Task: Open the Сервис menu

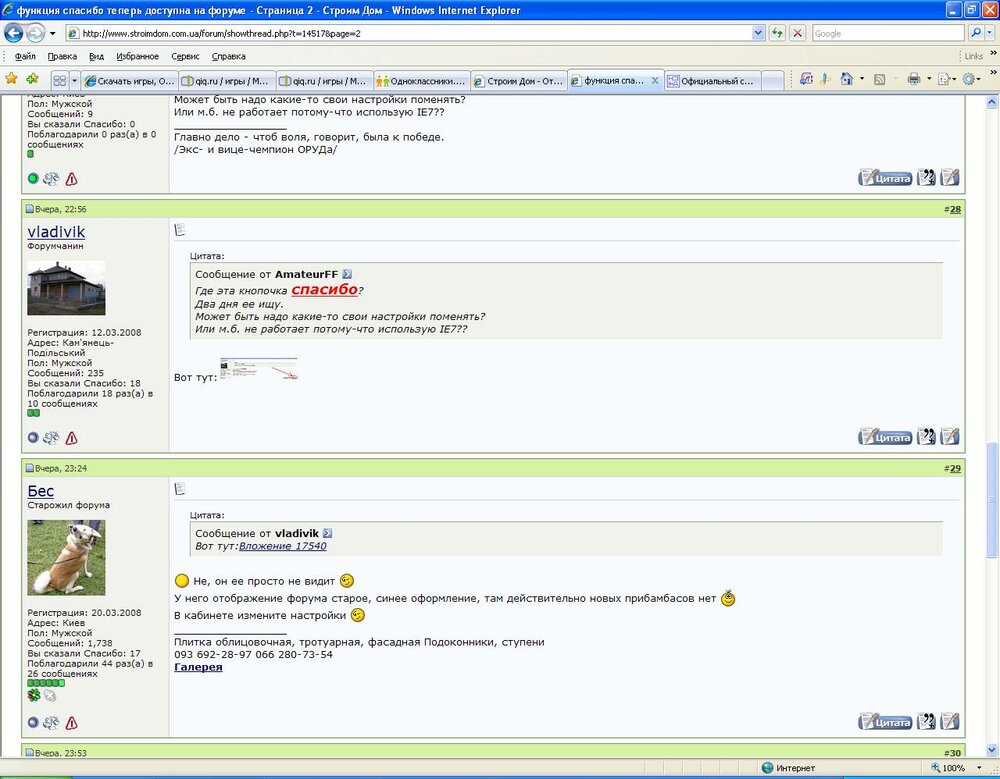Action: [x=185, y=56]
